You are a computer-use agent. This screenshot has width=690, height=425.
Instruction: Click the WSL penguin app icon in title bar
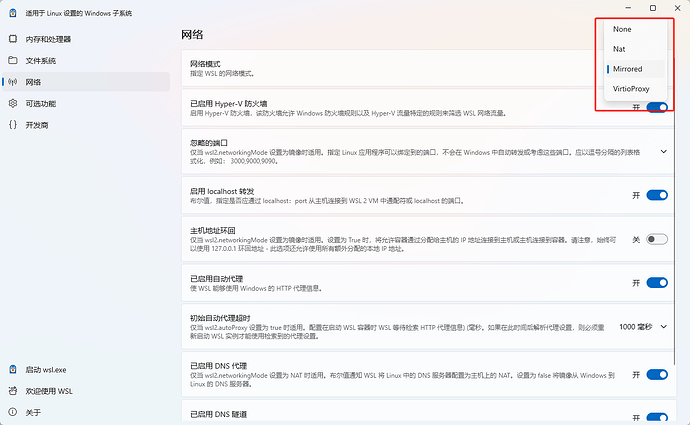click(13, 13)
